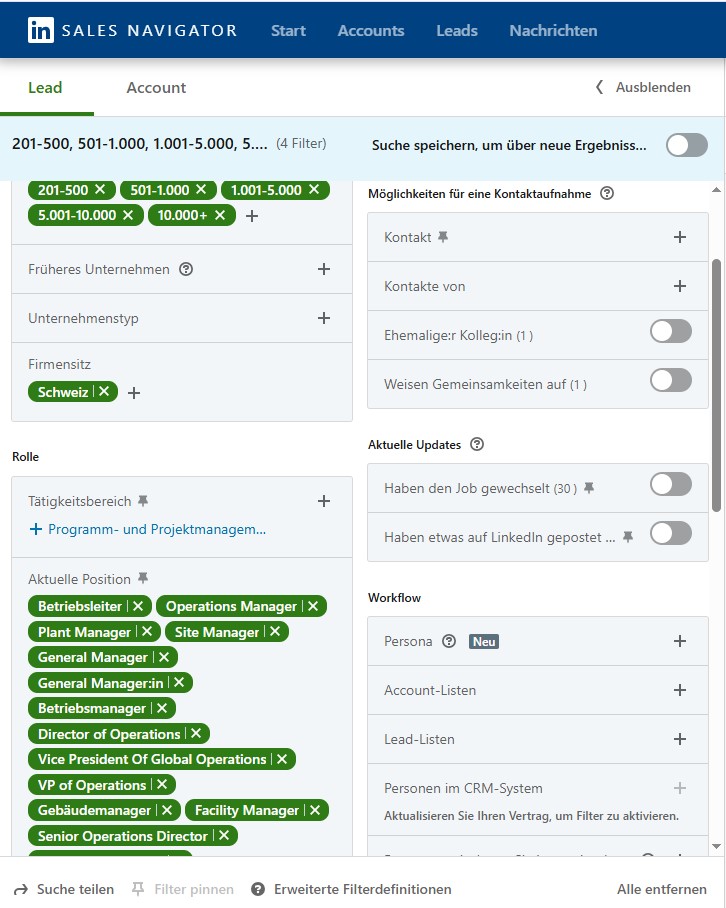Click pin icon for Haben den Job gewechselt
This screenshot has height=908, width=726.
pyautogui.click(x=589, y=488)
